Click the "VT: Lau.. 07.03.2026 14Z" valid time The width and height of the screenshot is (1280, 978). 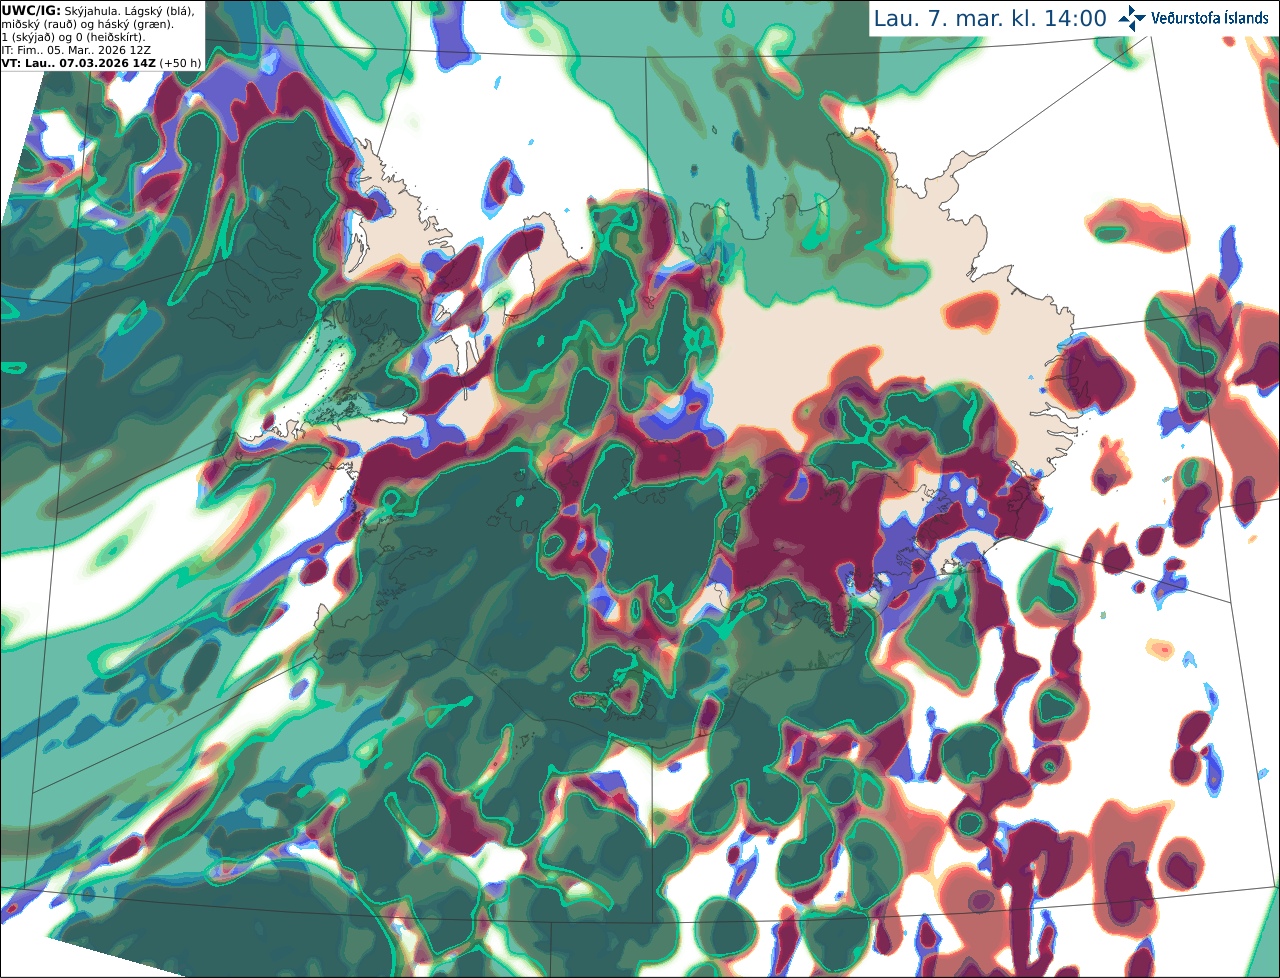[78, 63]
